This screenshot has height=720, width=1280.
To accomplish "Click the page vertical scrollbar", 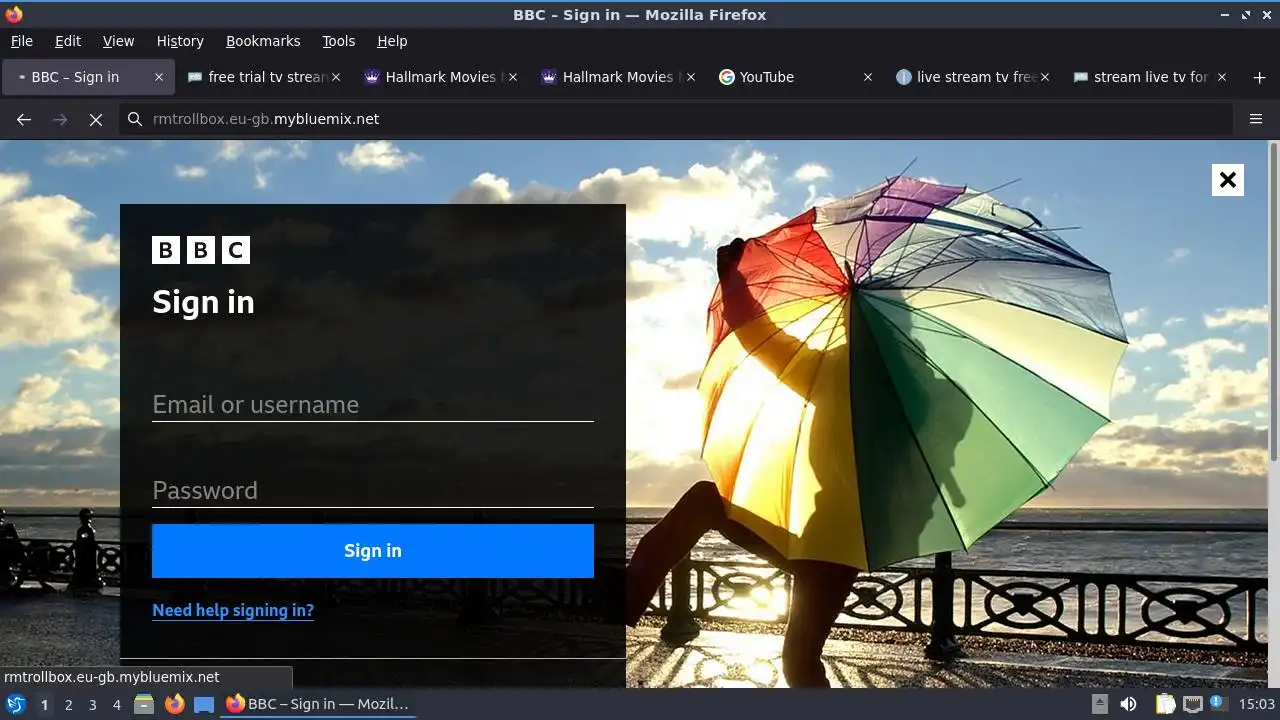I will point(1273,300).
